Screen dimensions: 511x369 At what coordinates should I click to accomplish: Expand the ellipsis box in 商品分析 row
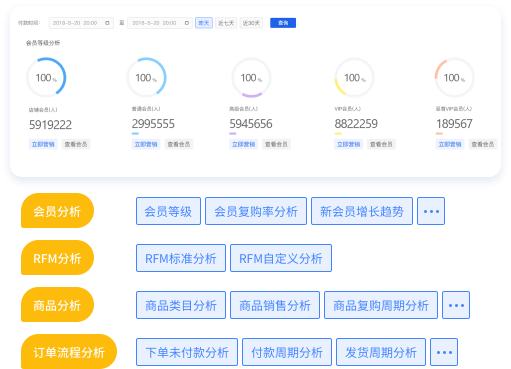tap(456, 305)
